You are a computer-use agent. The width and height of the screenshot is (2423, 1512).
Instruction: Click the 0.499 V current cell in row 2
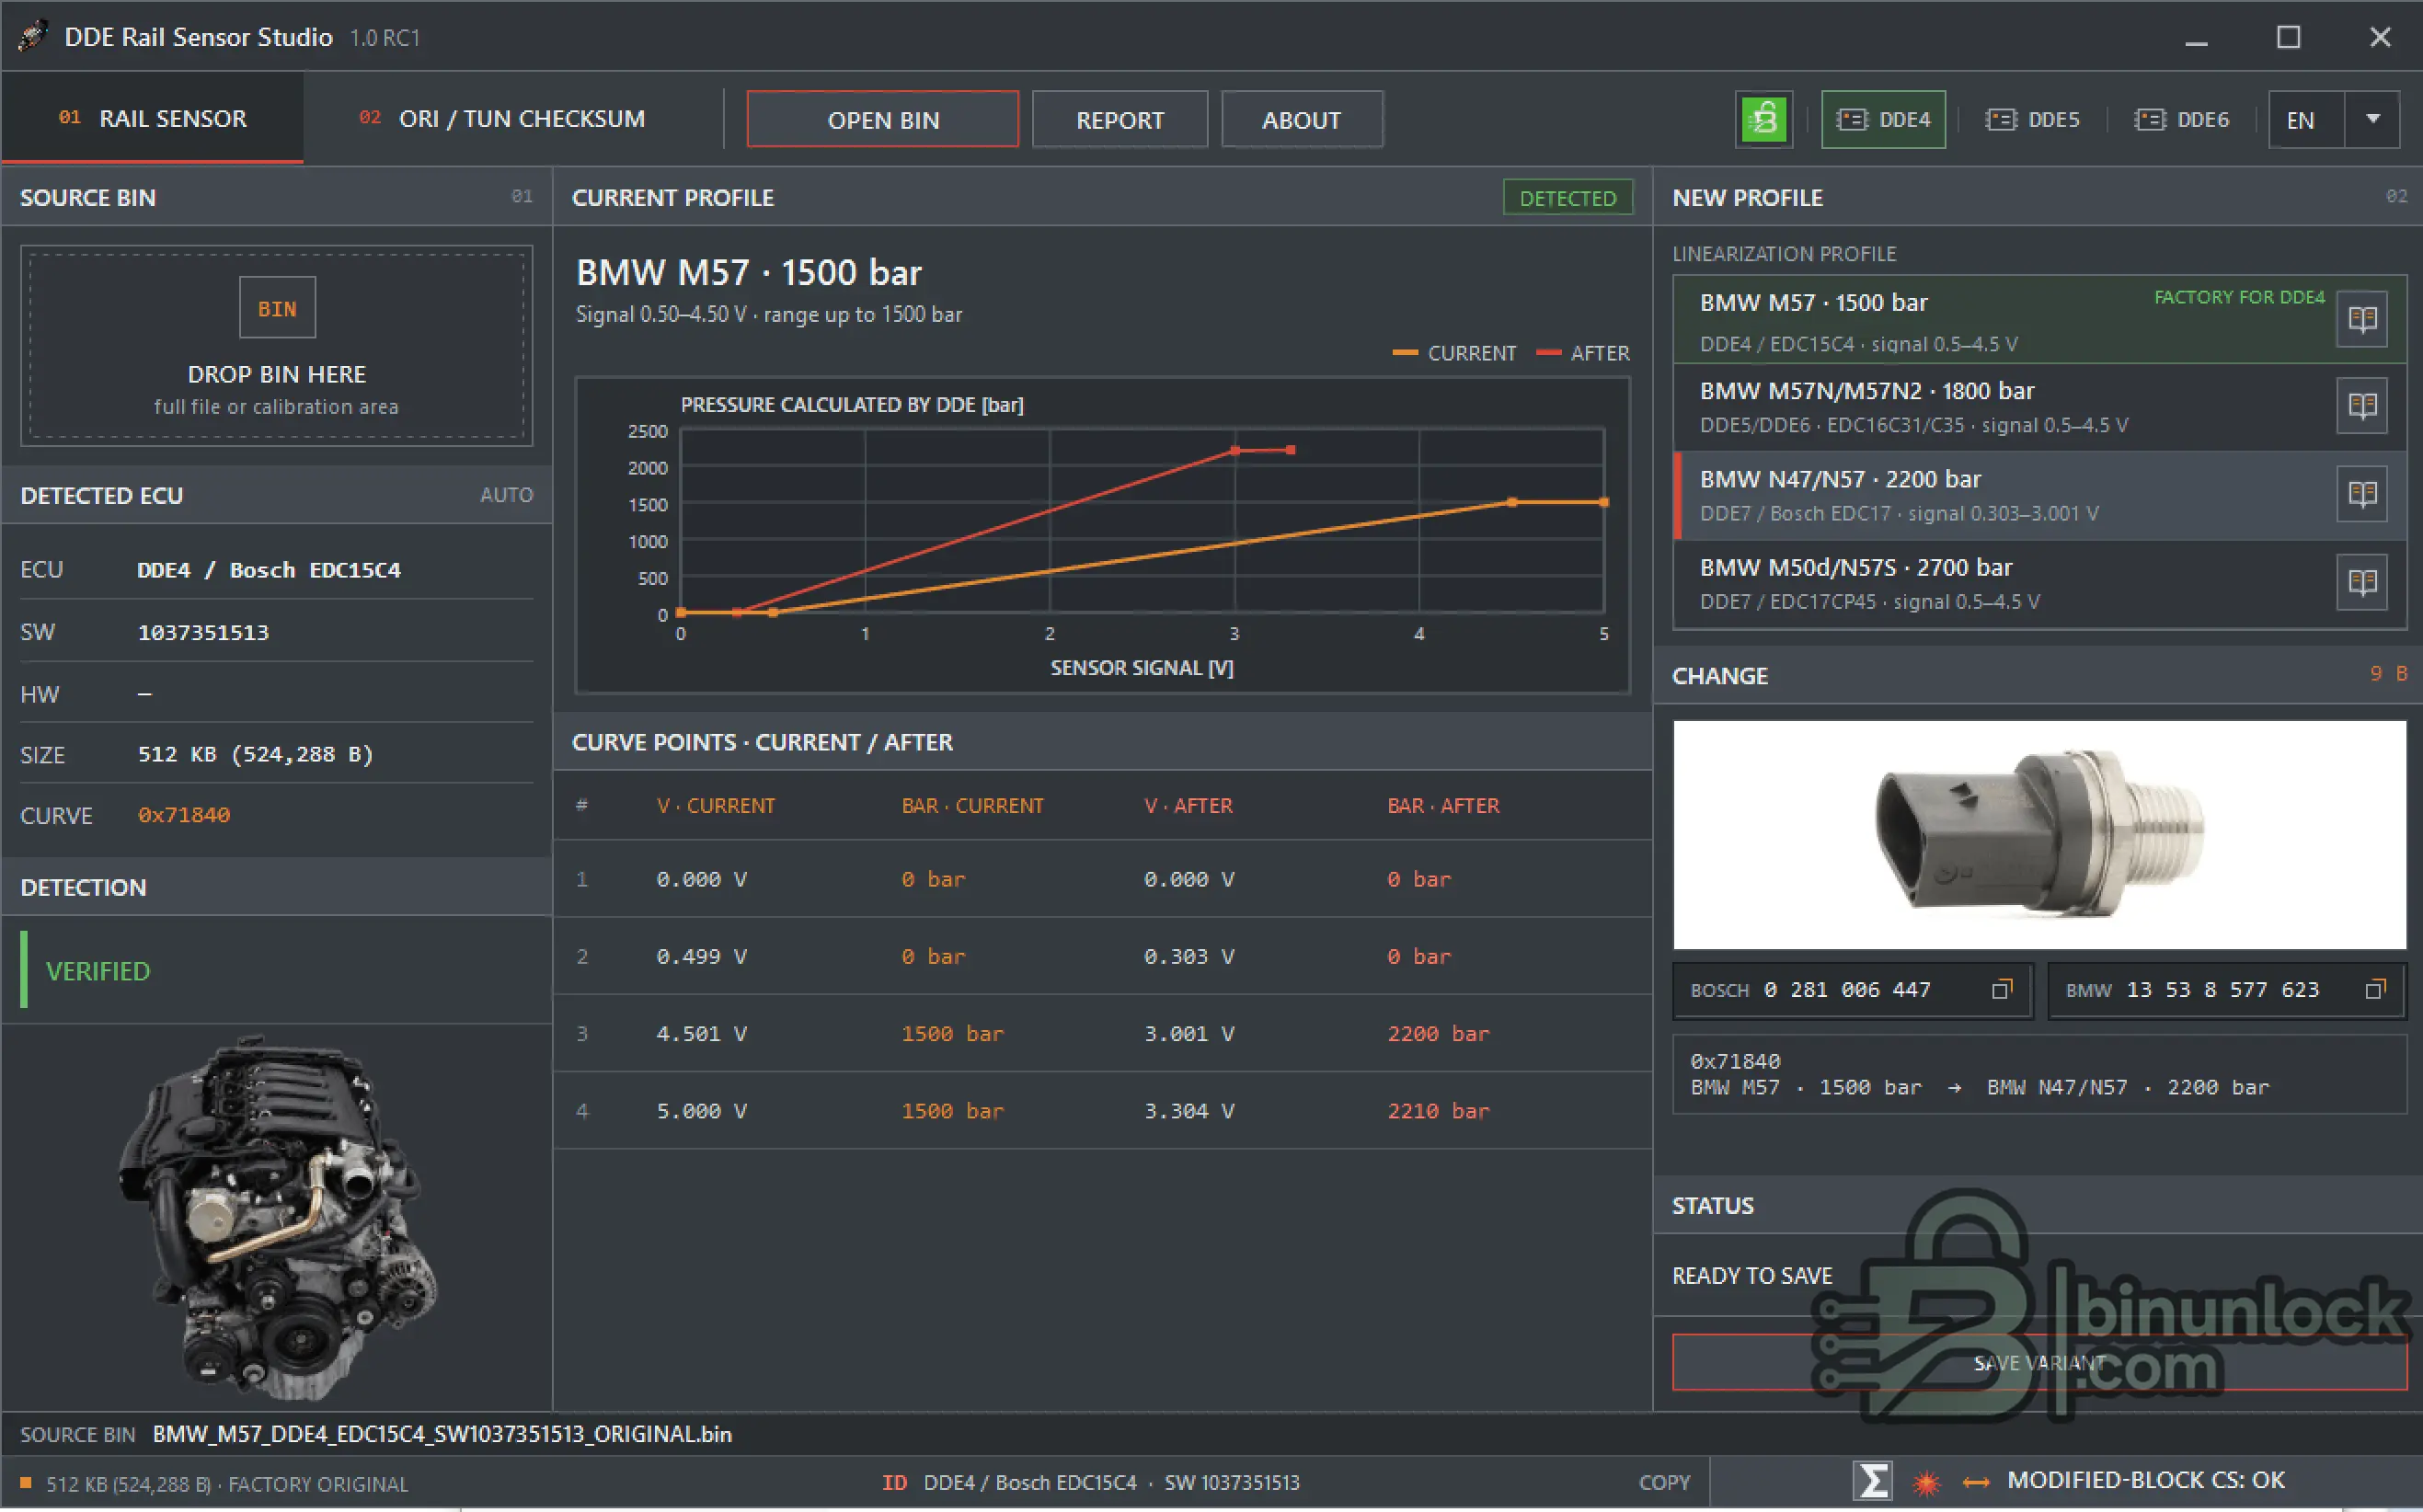pos(701,956)
